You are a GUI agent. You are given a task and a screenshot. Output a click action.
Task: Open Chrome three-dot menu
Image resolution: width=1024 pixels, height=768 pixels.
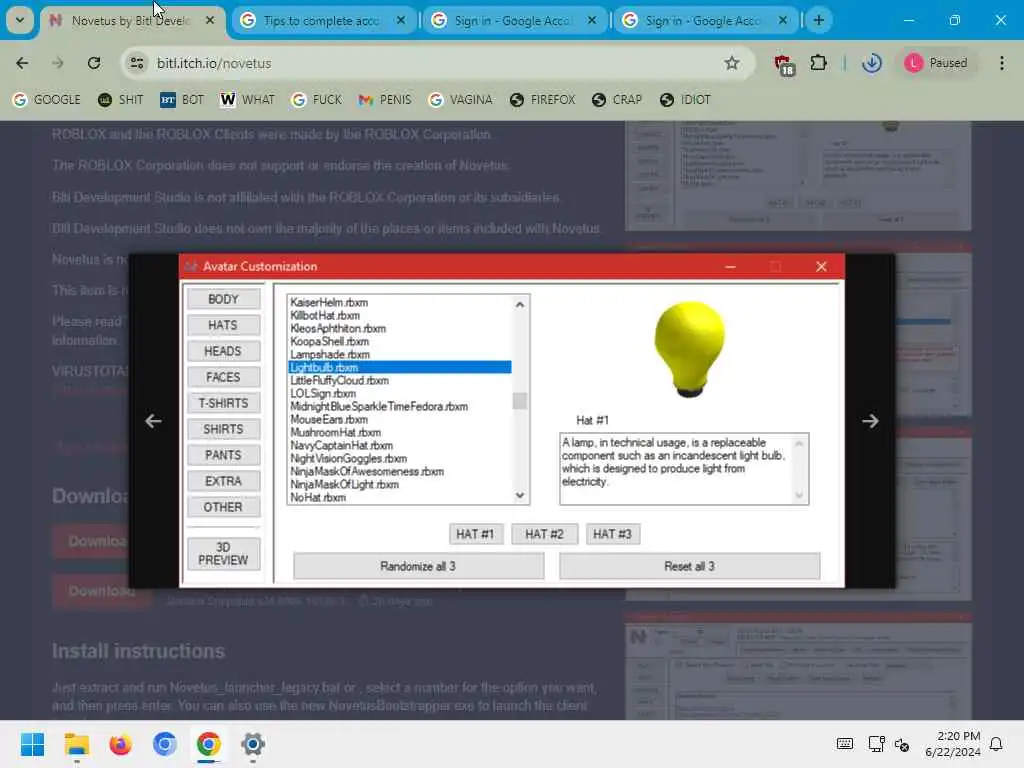[1002, 63]
